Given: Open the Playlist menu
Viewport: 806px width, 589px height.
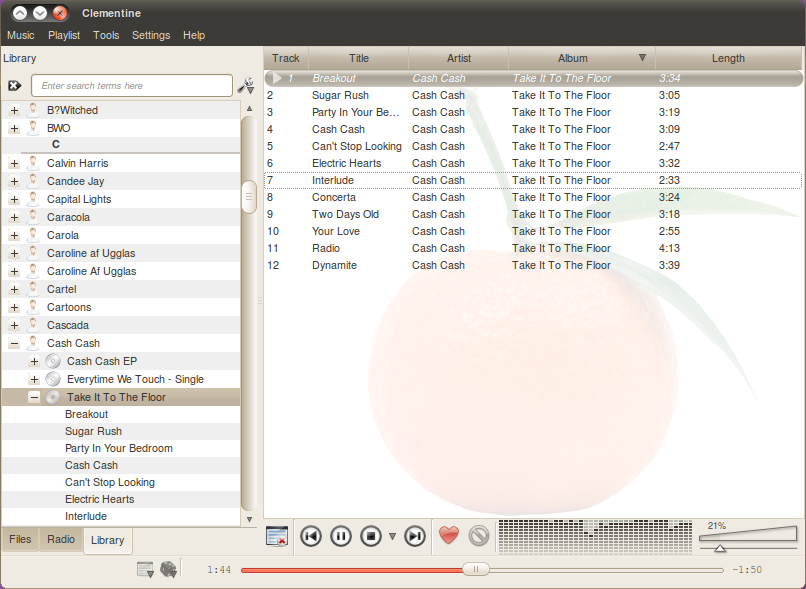Looking at the screenshot, I should [x=64, y=35].
